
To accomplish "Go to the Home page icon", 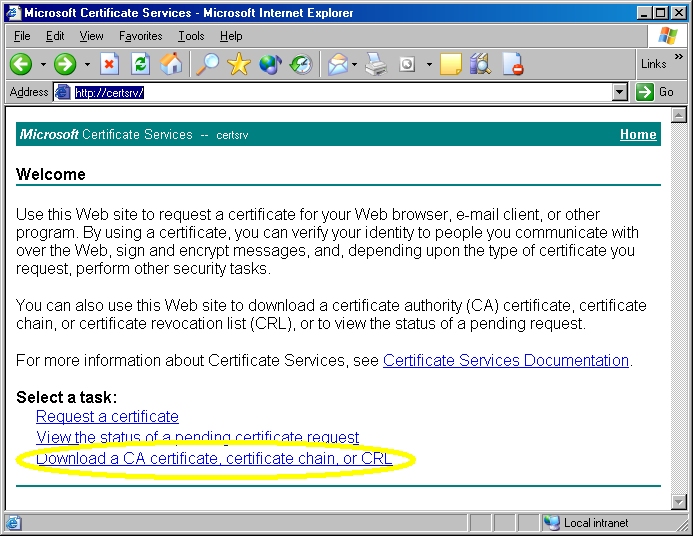I will [171, 64].
